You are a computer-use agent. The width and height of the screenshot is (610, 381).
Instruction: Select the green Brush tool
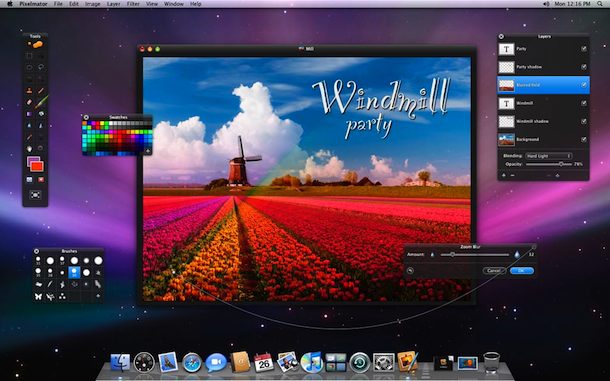[x=42, y=102]
